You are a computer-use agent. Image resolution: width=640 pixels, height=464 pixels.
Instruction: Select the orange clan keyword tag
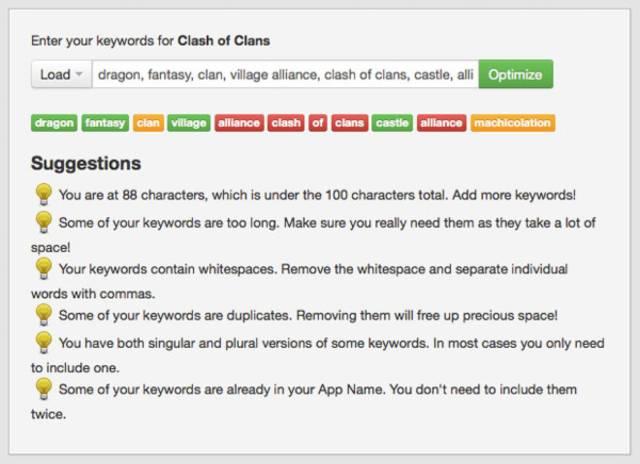click(x=148, y=123)
